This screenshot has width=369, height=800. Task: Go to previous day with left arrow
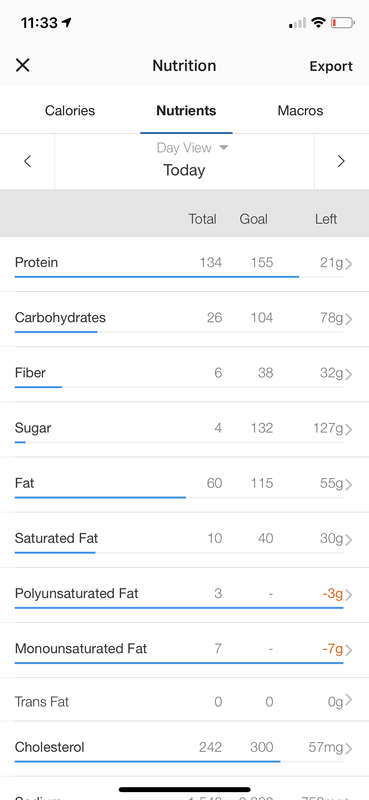[28, 161]
